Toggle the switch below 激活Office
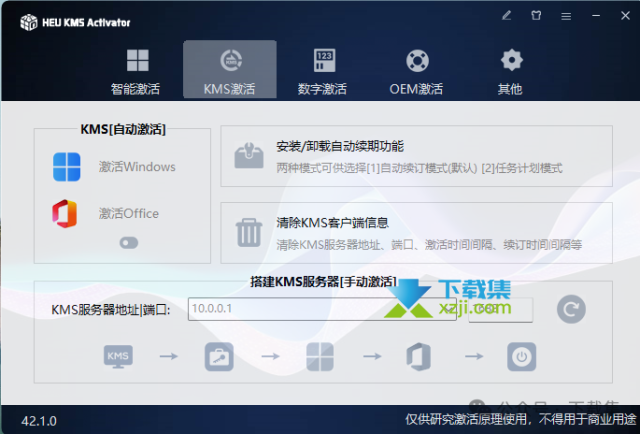 [x=129, y=243]
